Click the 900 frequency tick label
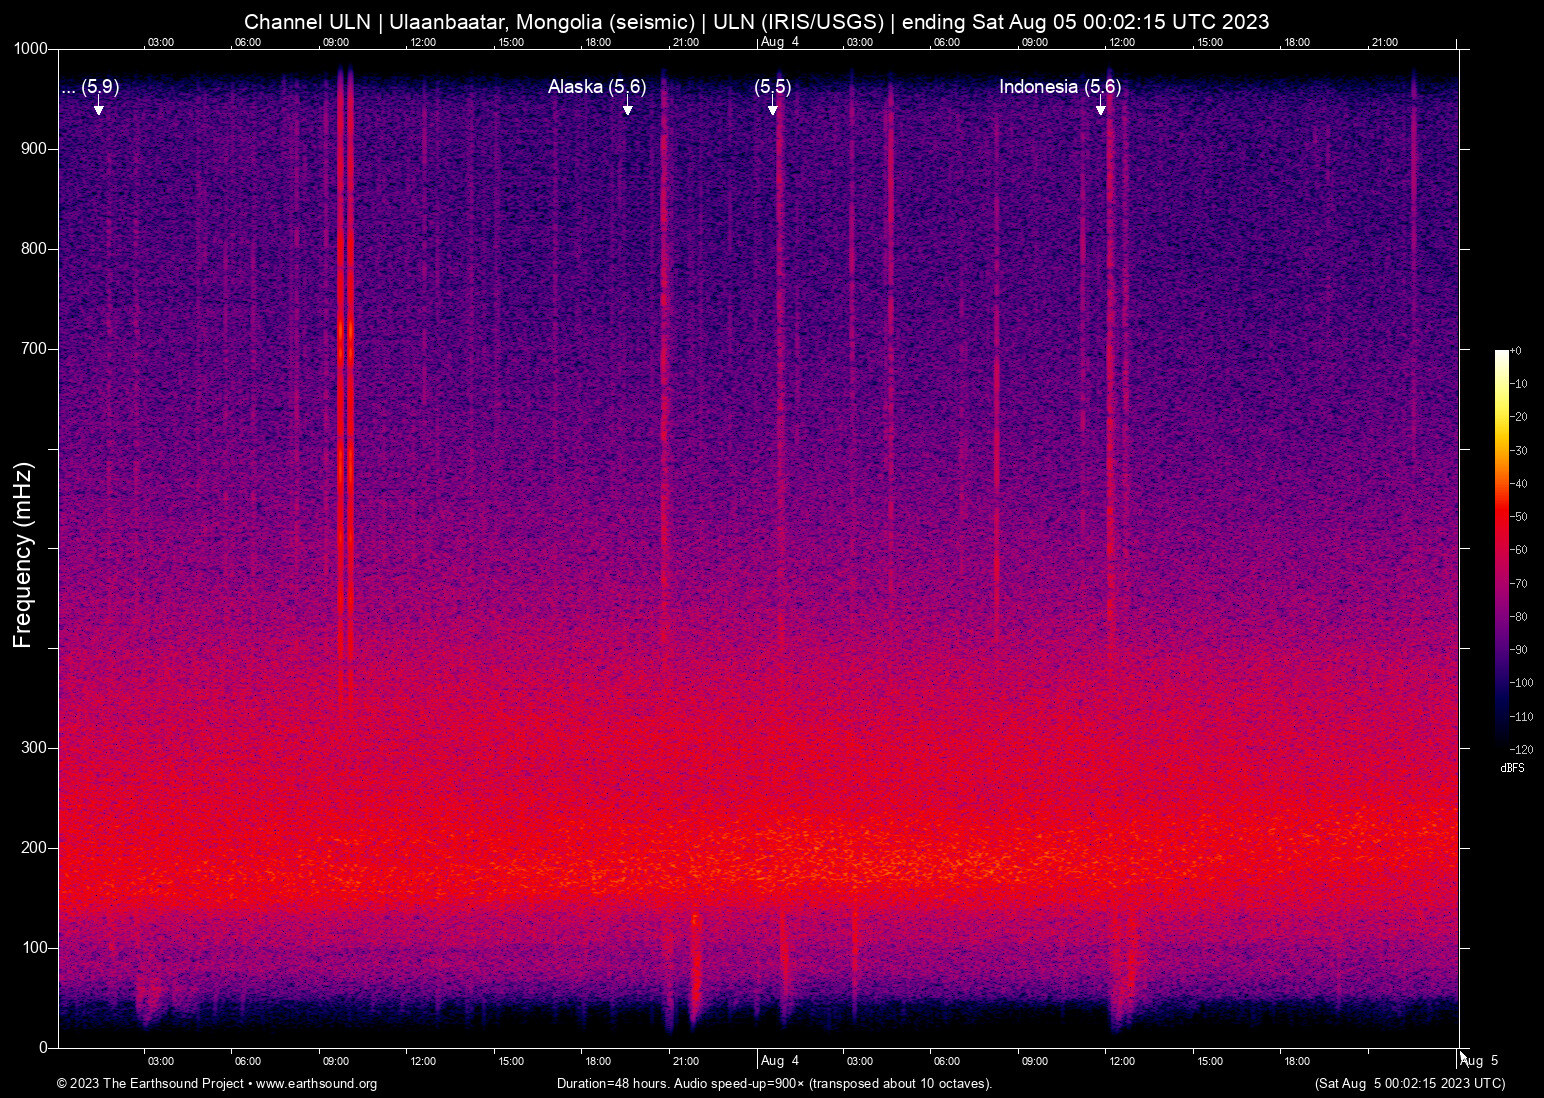 pos(34,149)
